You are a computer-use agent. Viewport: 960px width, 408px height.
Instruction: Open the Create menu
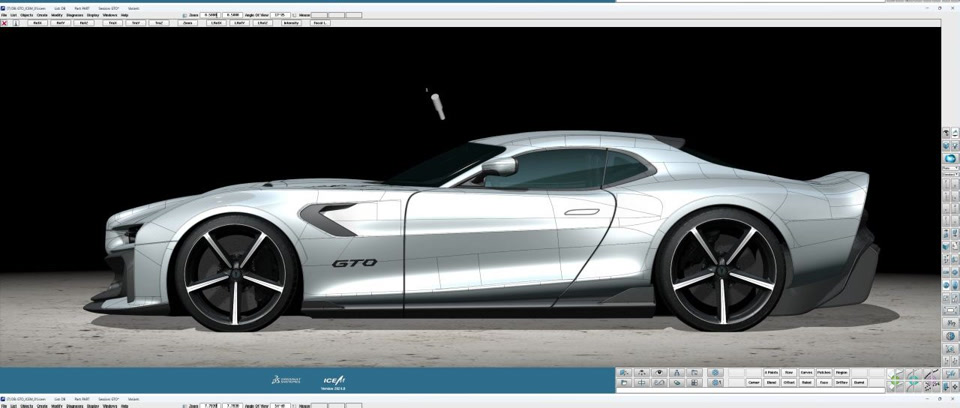pyautogui.click(x=42, y=15)
